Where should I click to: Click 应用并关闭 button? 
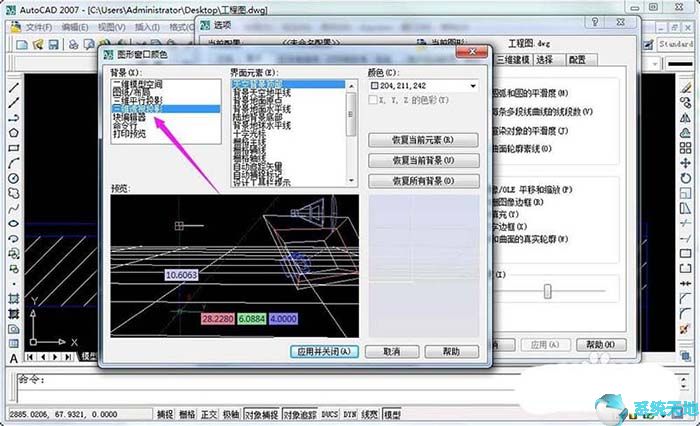324,352
